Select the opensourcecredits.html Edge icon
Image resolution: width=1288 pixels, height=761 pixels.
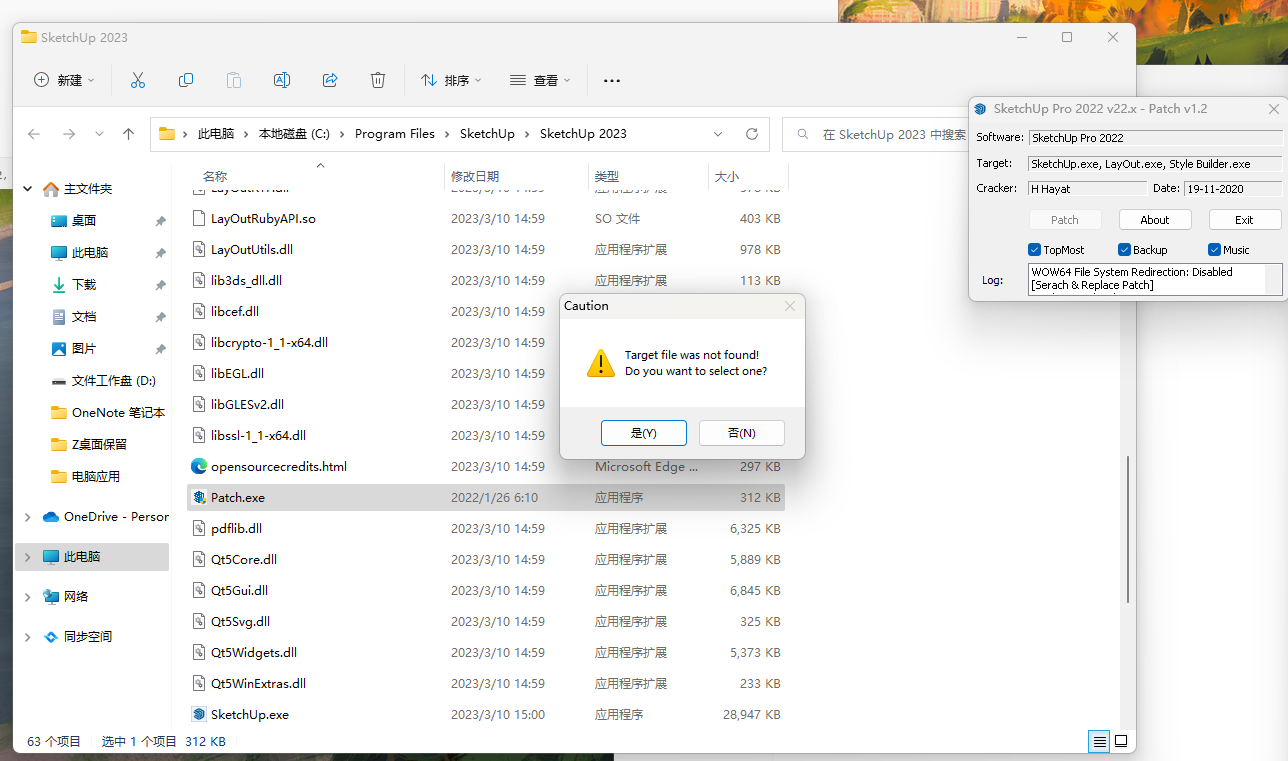click(199, 466)
